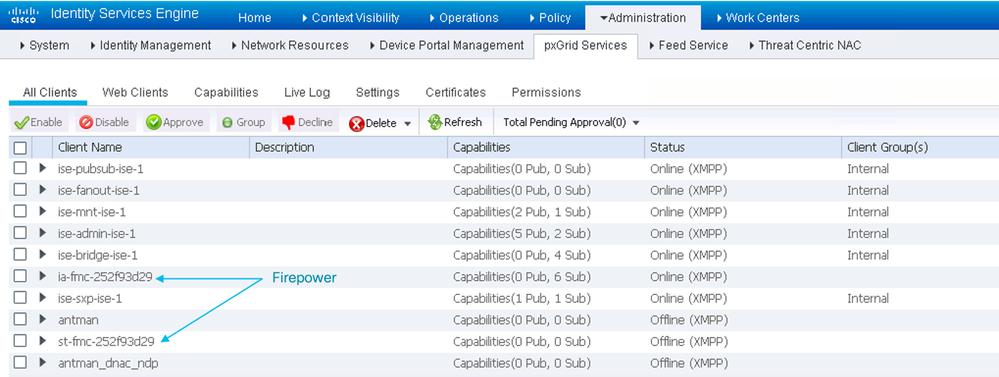Click the Capabilities column header
The height and width of the screenshot is (377, 999).
click(x=545, y=147)
